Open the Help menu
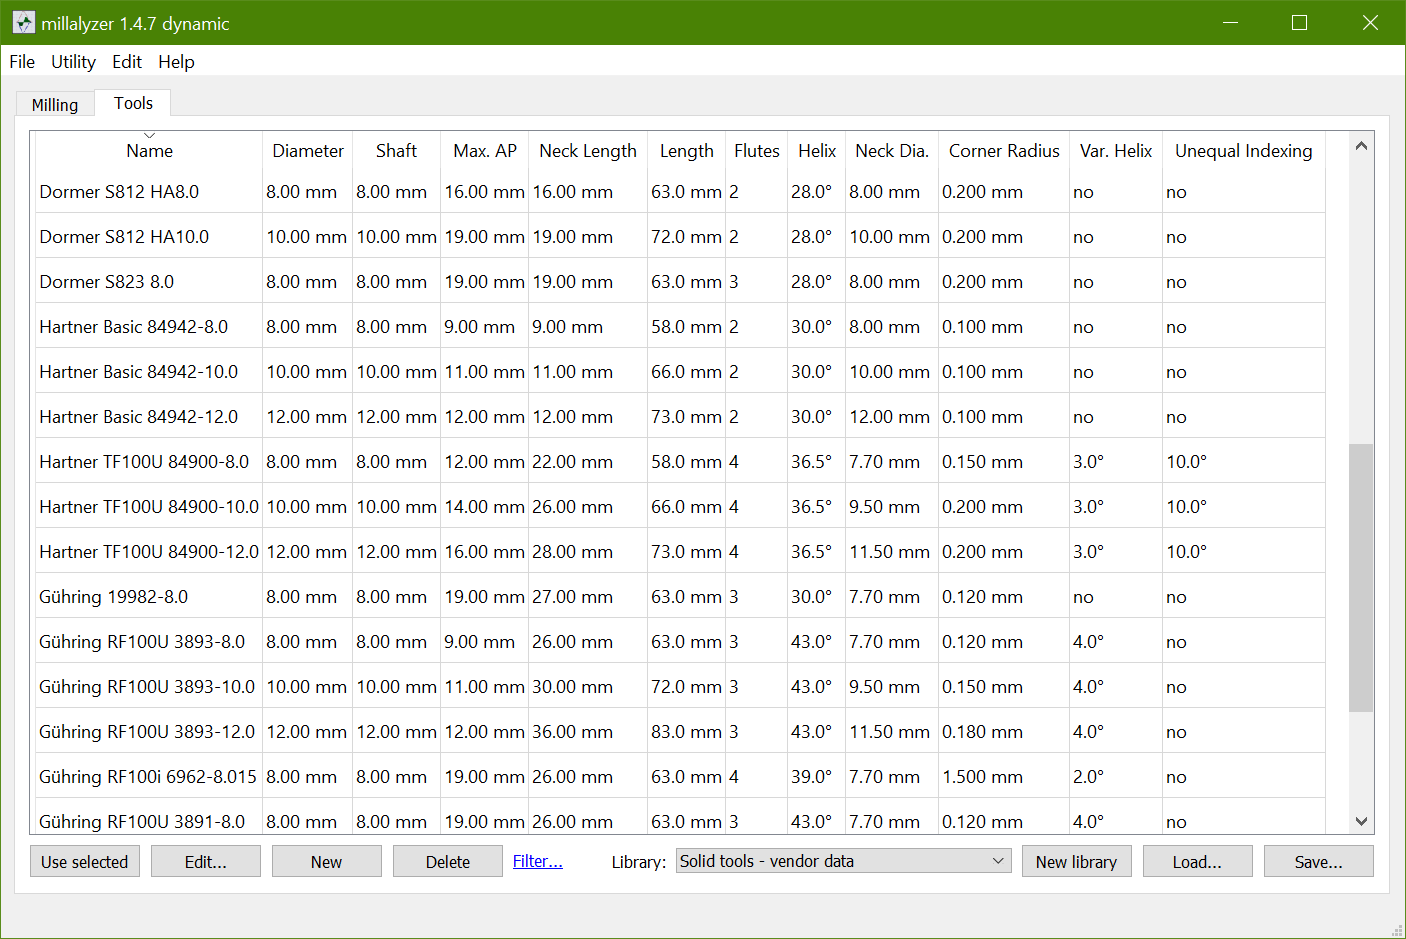The image size is (1406, 939). coord(176,62)
